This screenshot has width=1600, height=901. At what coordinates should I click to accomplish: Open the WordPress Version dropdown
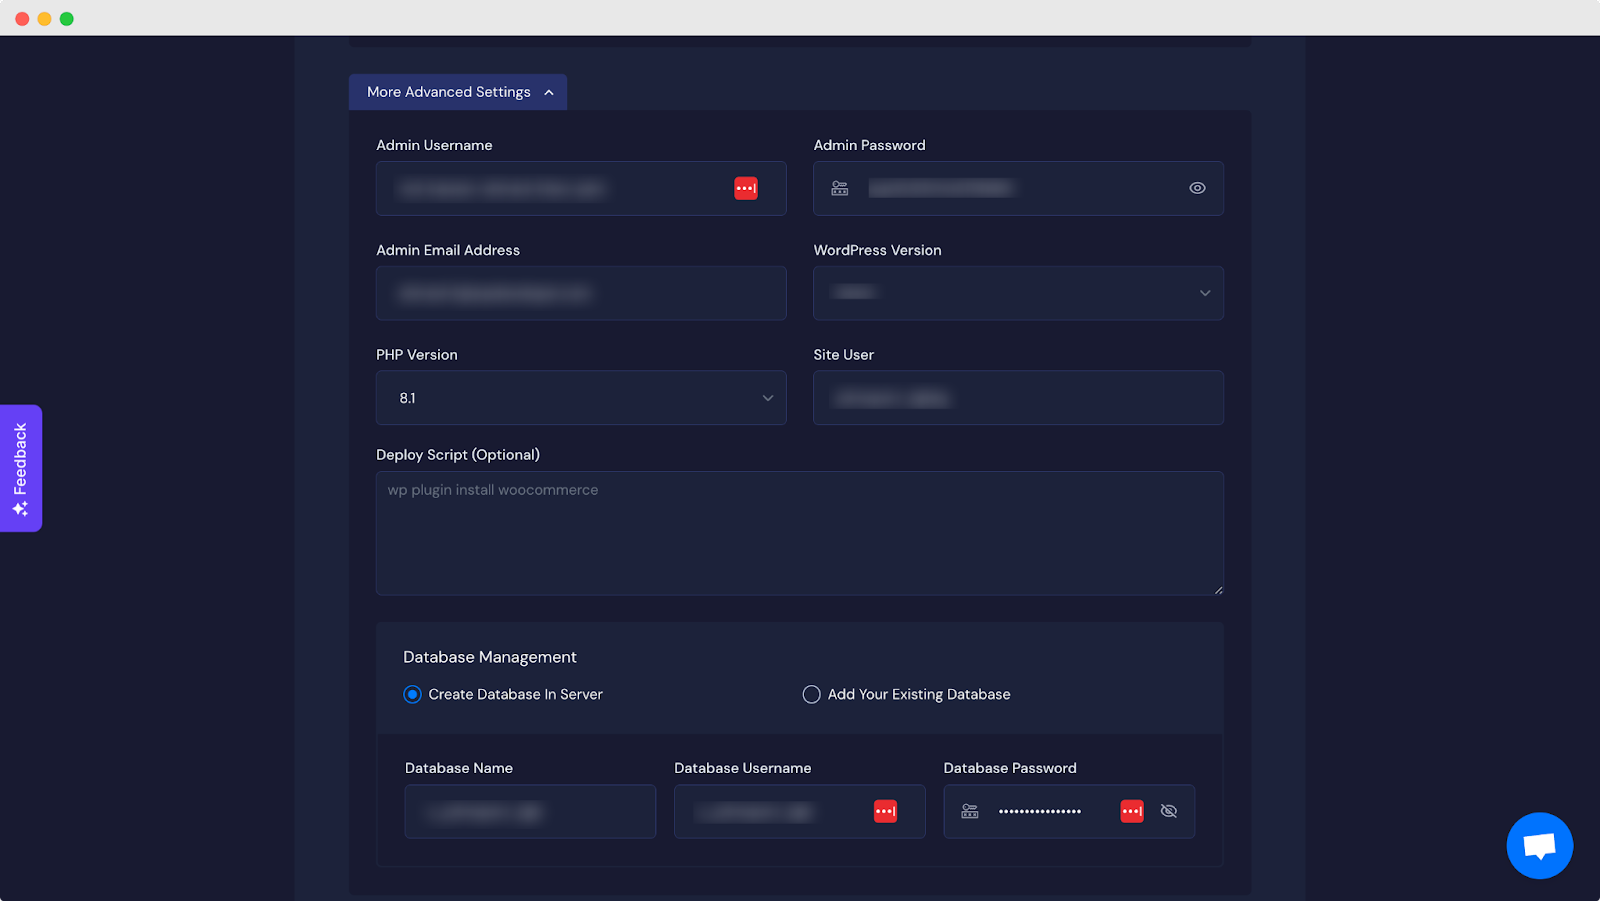(x=1204, y=293)
